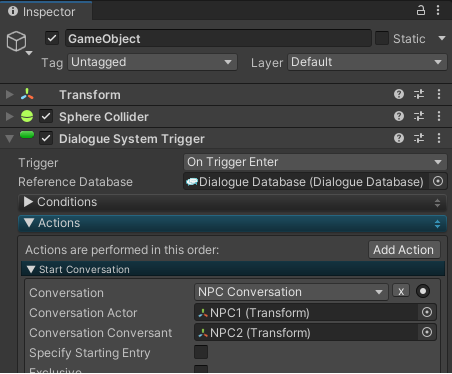Screen dimensions: 452x374
Task: Toggle the GameObject active checkbox
Action: [x=52, y=38]
